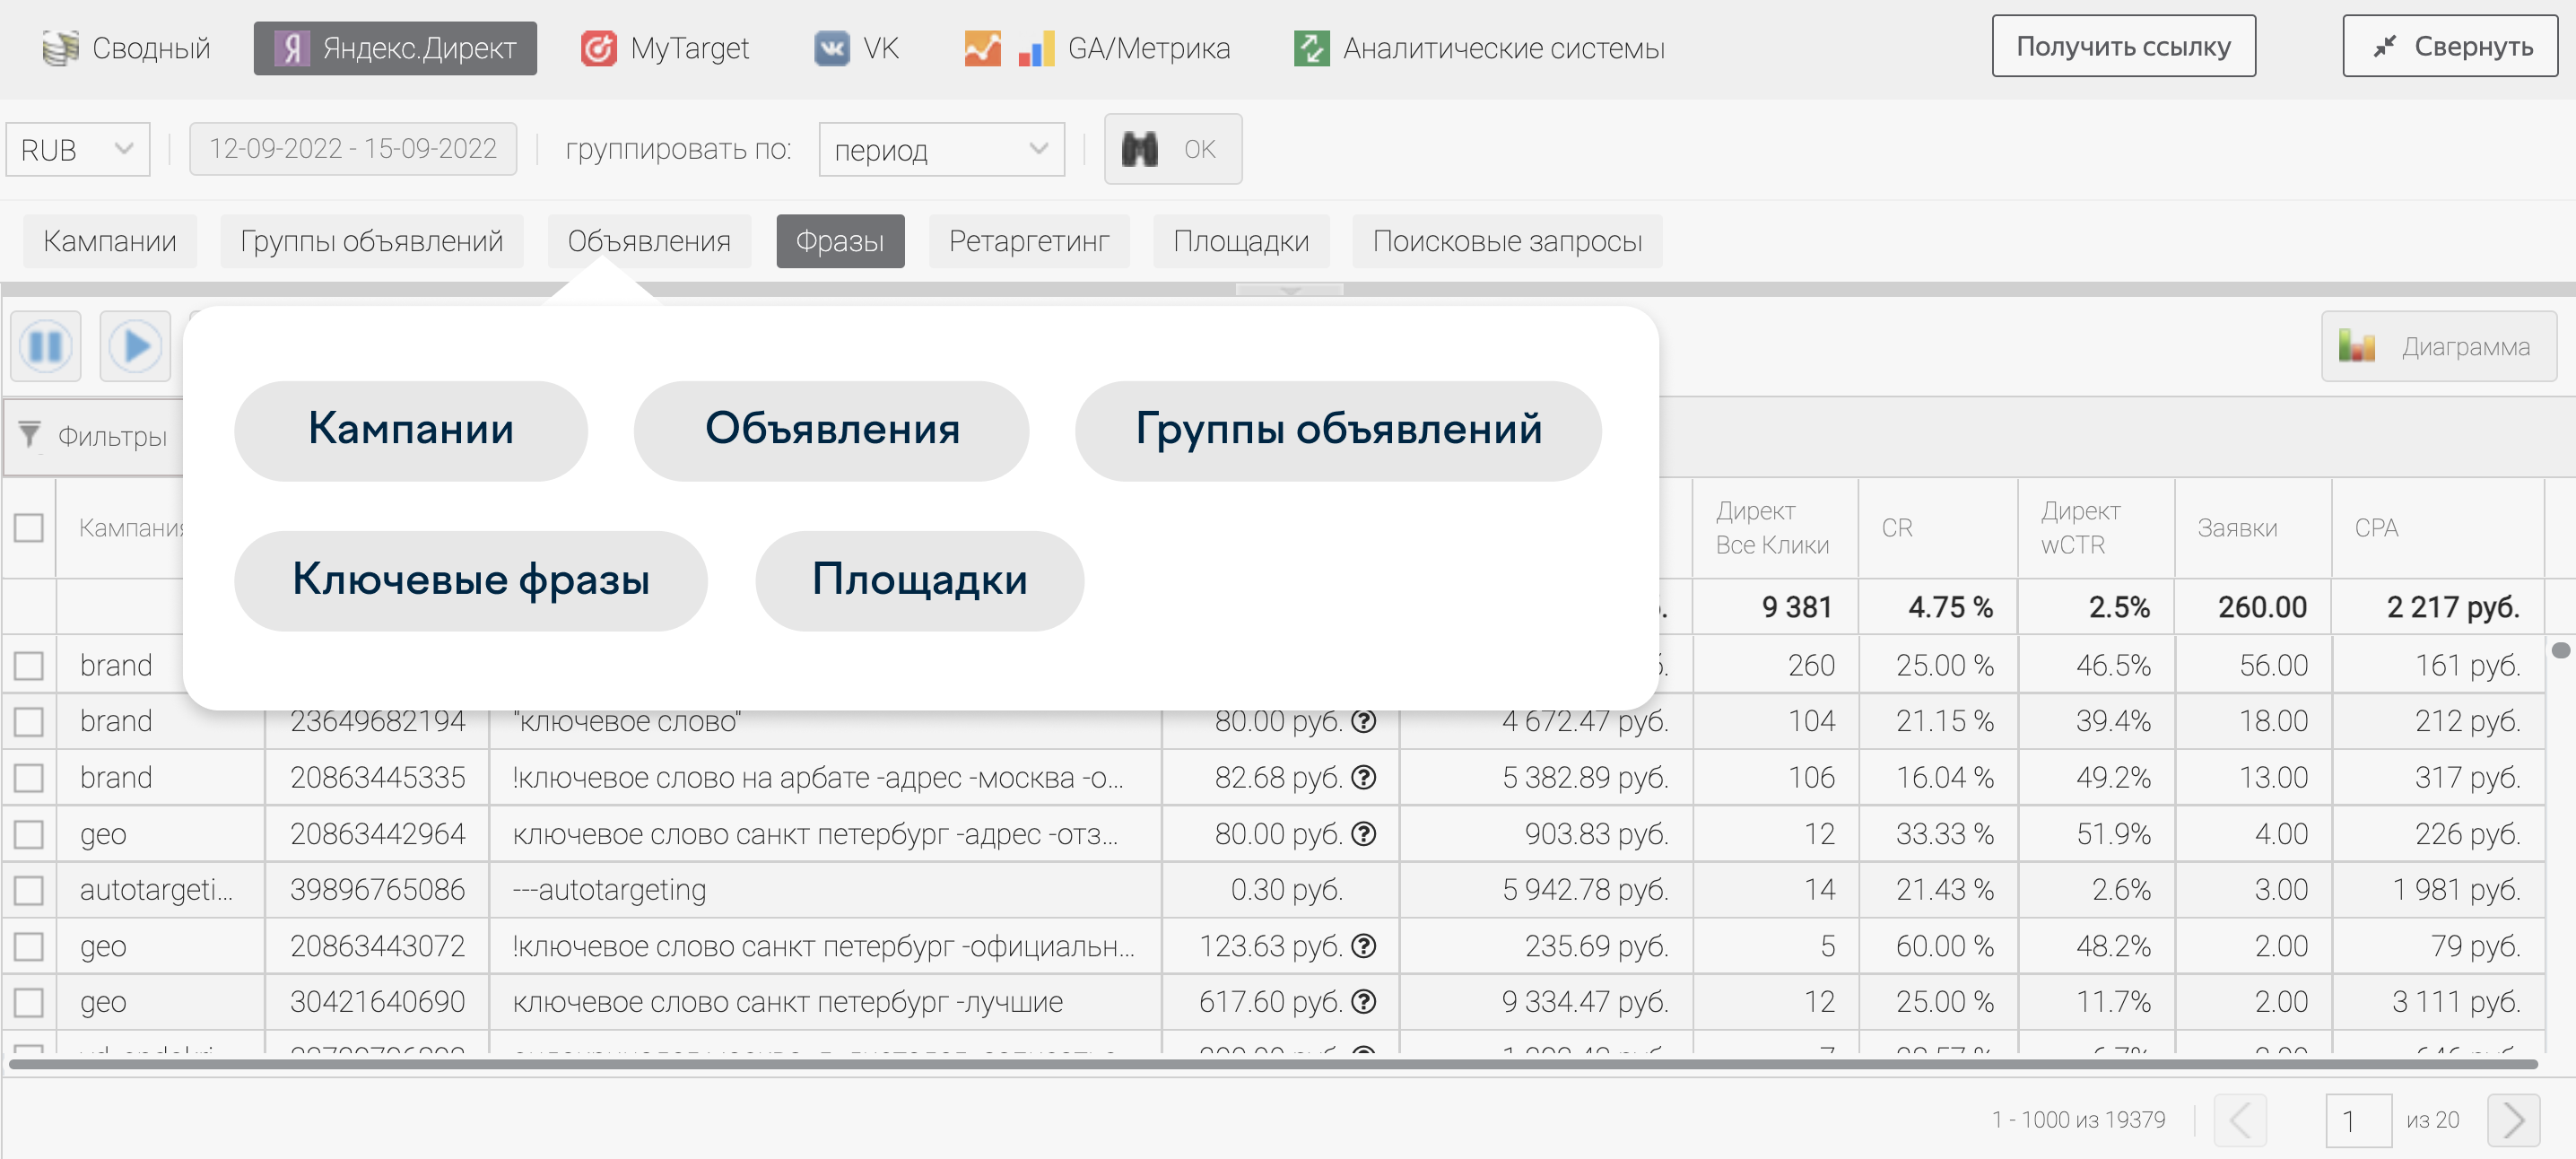Click the page number input field

click(x=2358, y=1120)
